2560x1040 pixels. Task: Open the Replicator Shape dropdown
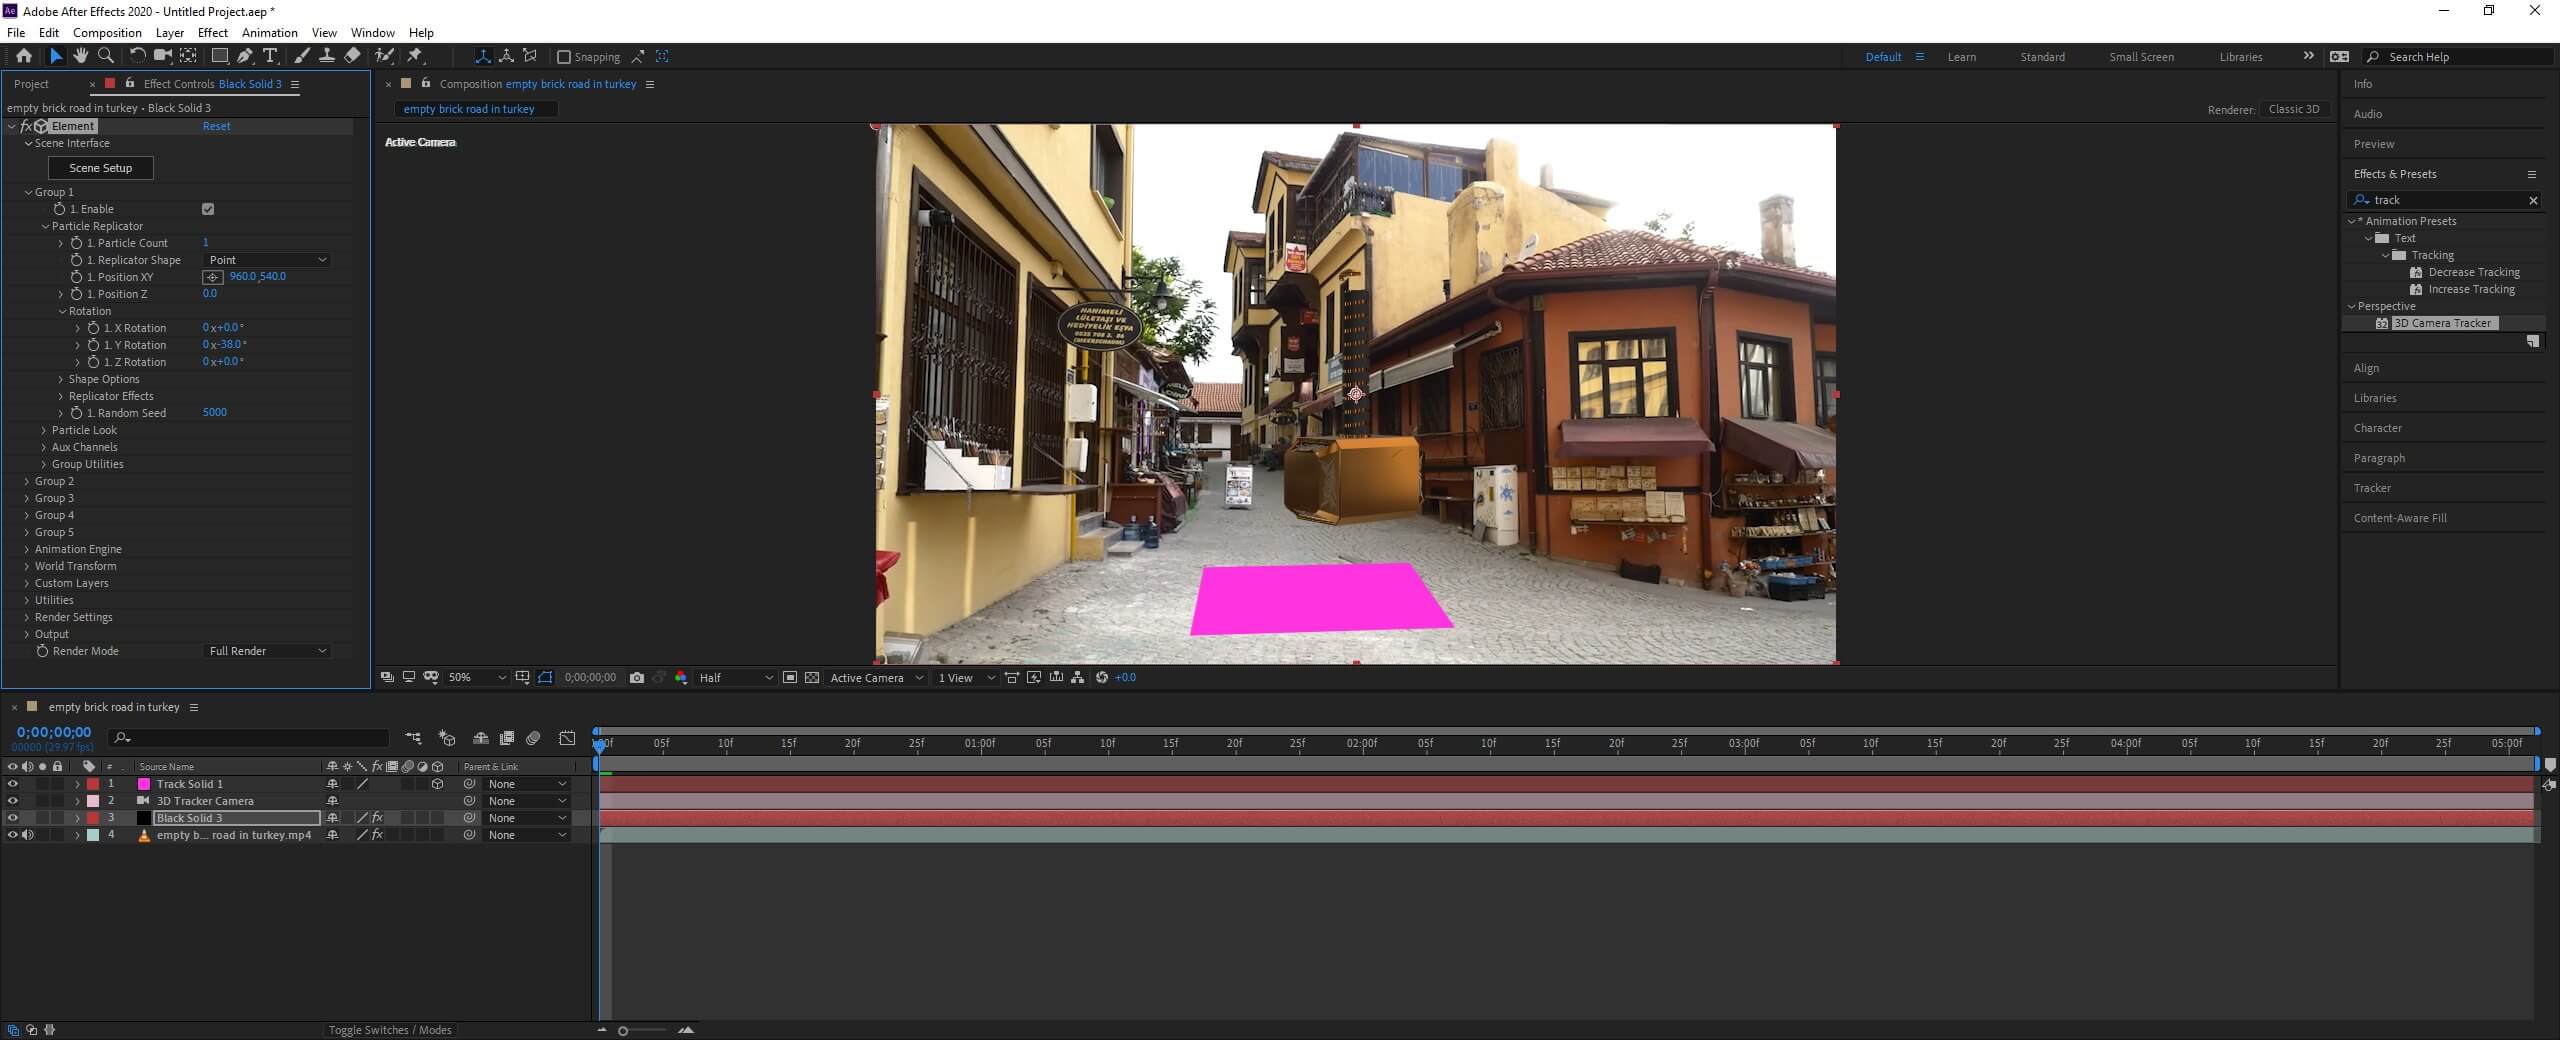pyautogui.click(x=267, y=260)
